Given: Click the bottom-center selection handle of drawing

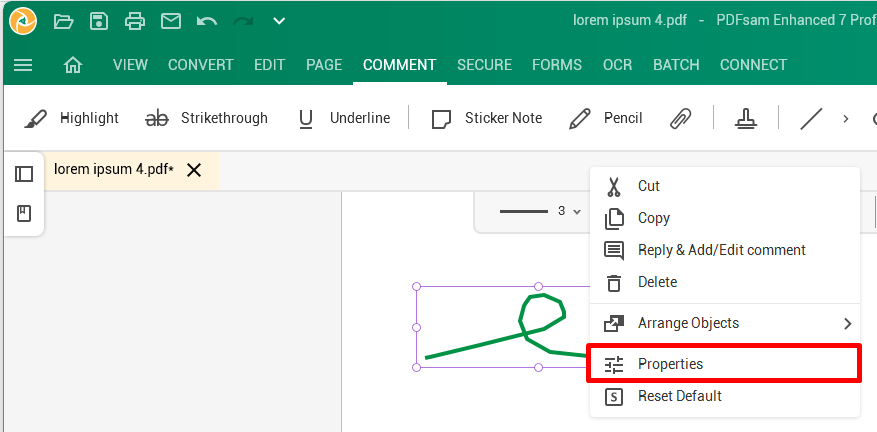Looking at the screenshot, I should pyautogui.click(x=538, y=367).
